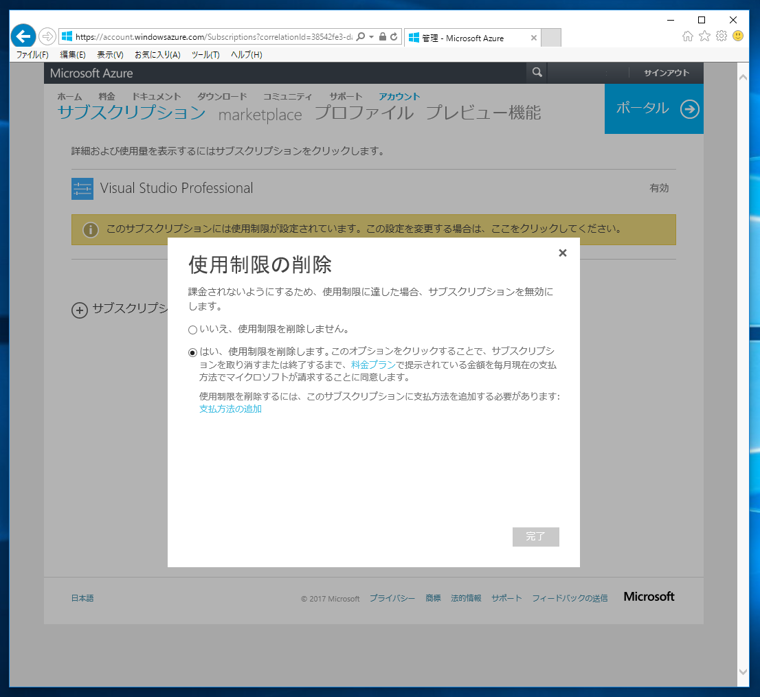Maximize the browser window

pos(701,20)
